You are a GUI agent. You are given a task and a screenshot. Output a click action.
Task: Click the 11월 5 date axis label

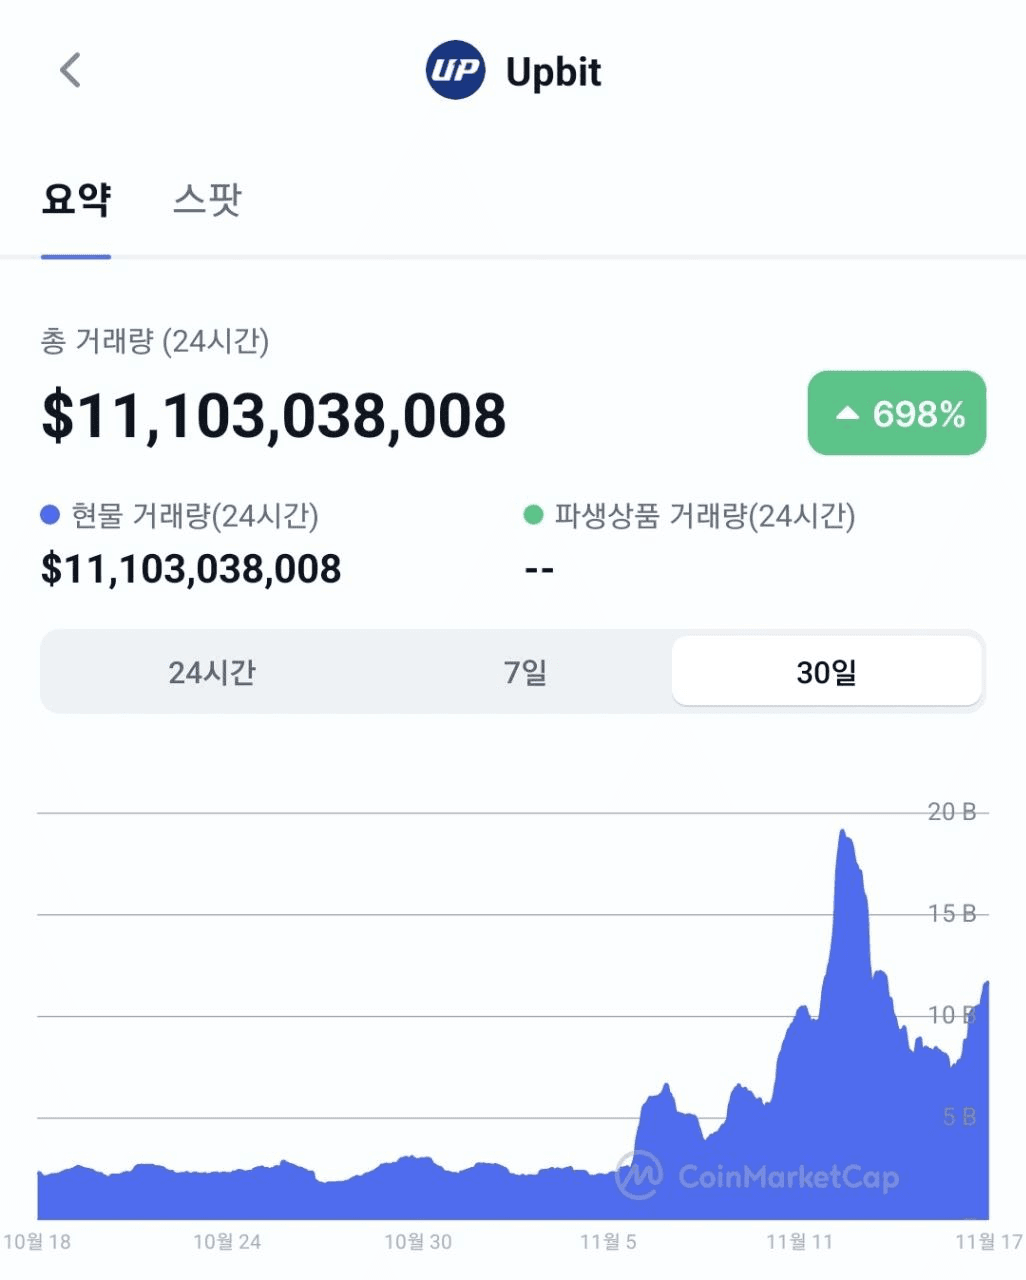[608, 1242]
